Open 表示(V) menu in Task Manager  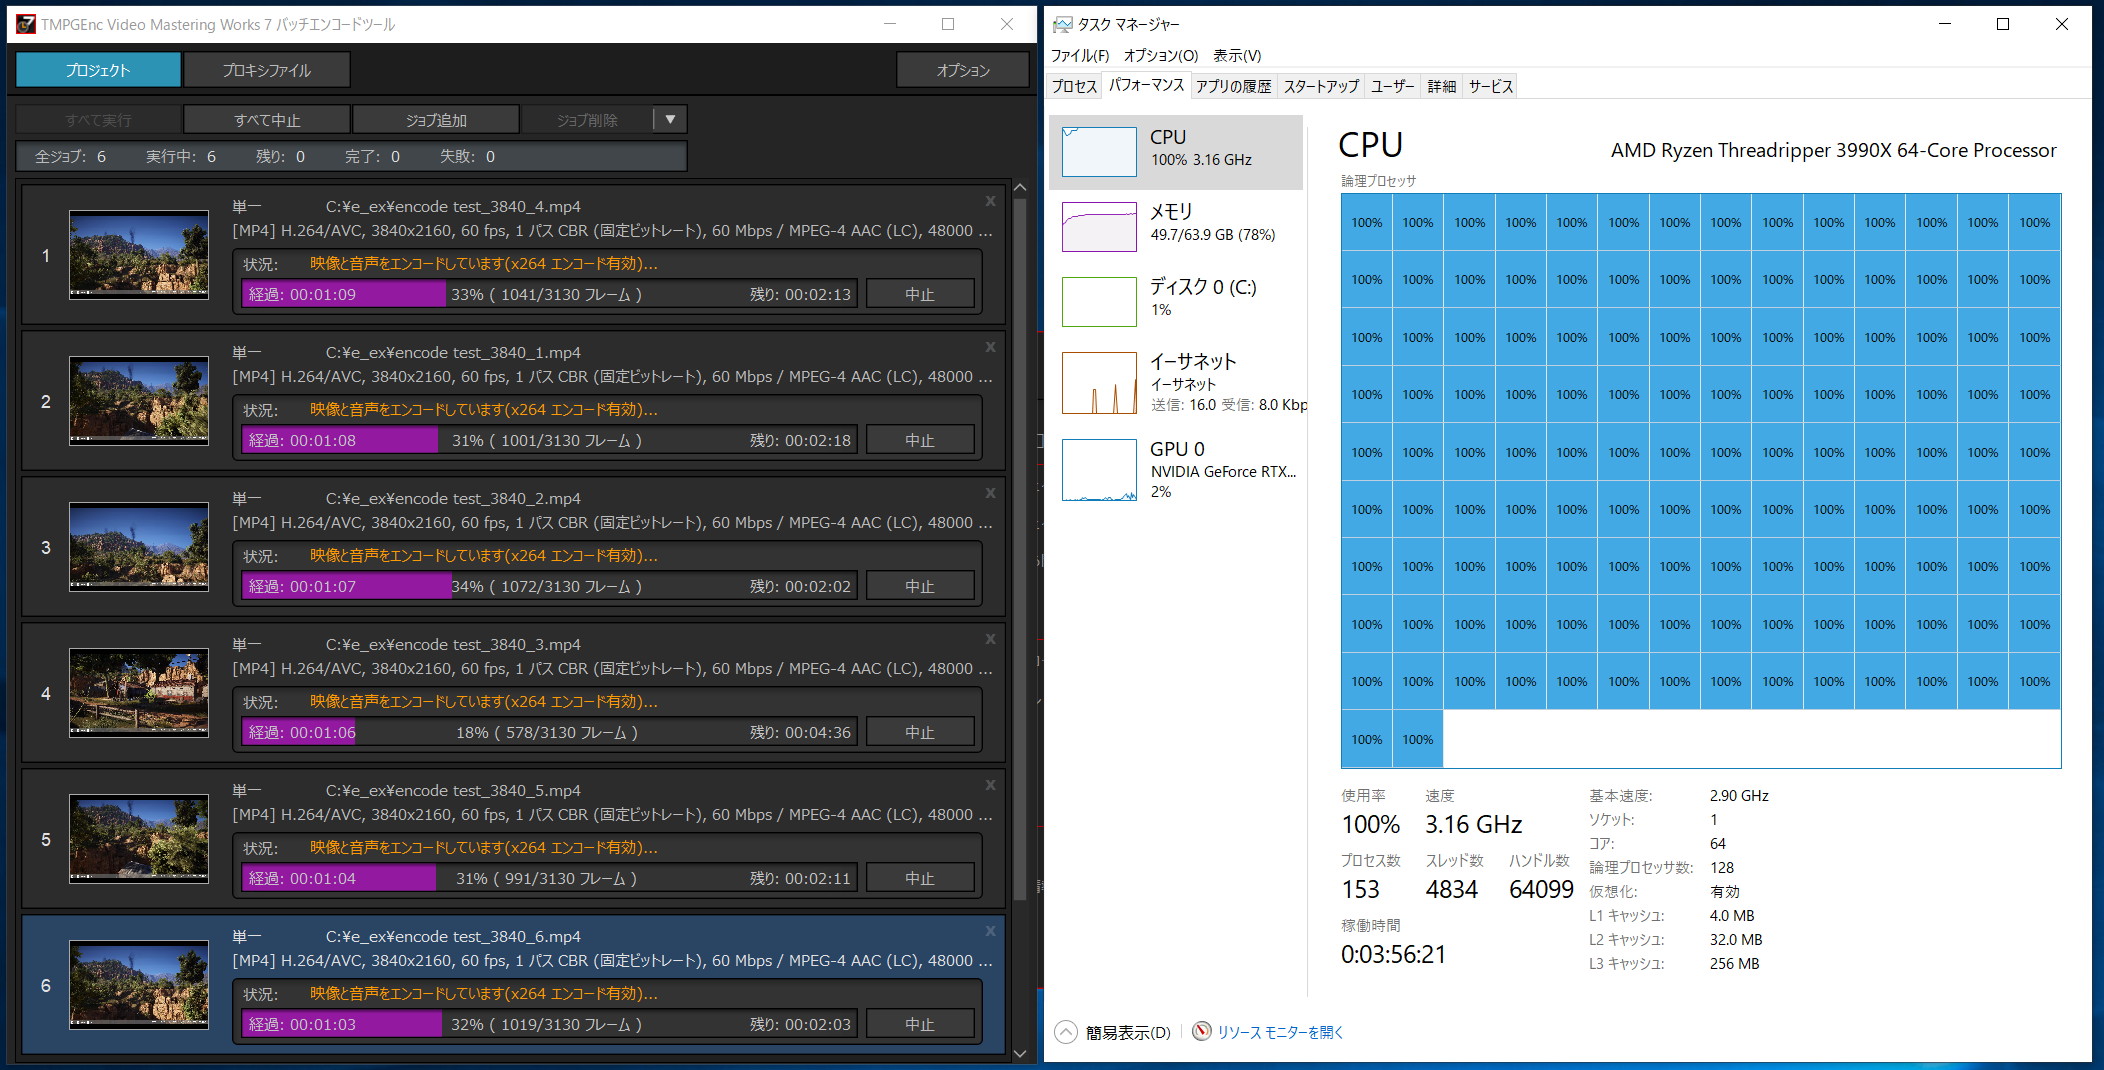click(x=1237, y=56)
